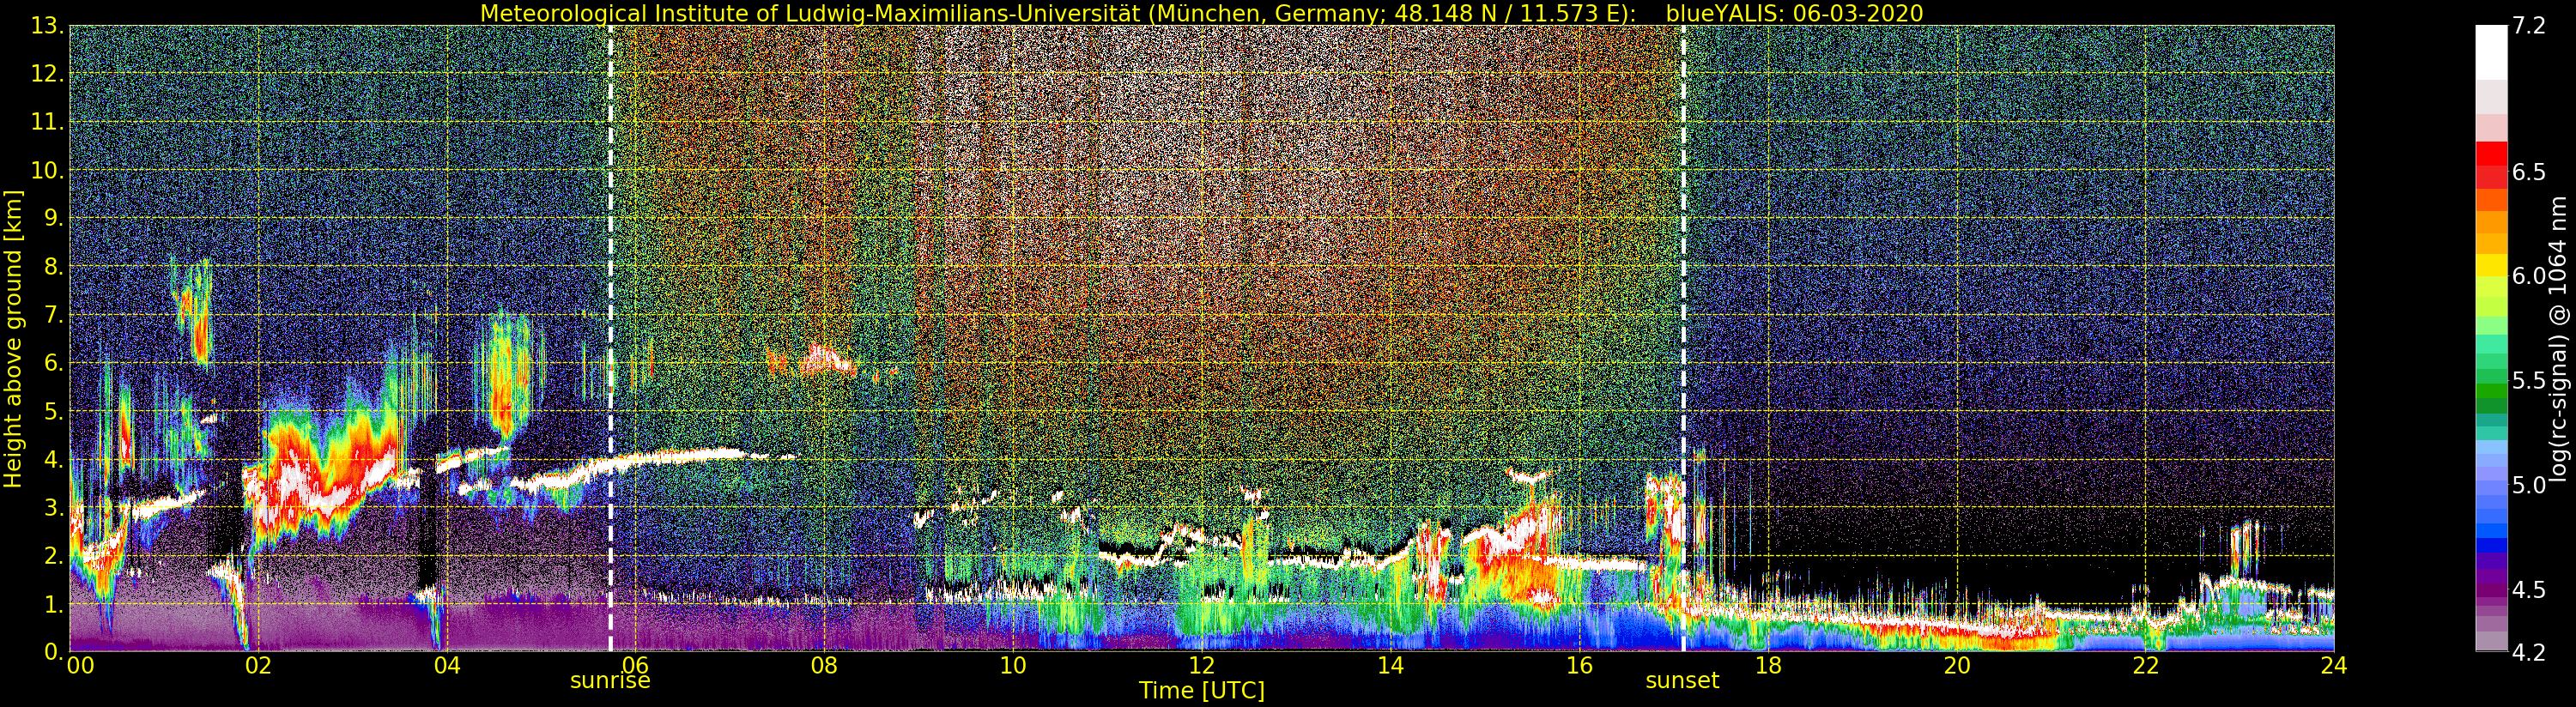Click the '4.2' colorbar value
The image size is (2576, 707).
(2528, 651)
